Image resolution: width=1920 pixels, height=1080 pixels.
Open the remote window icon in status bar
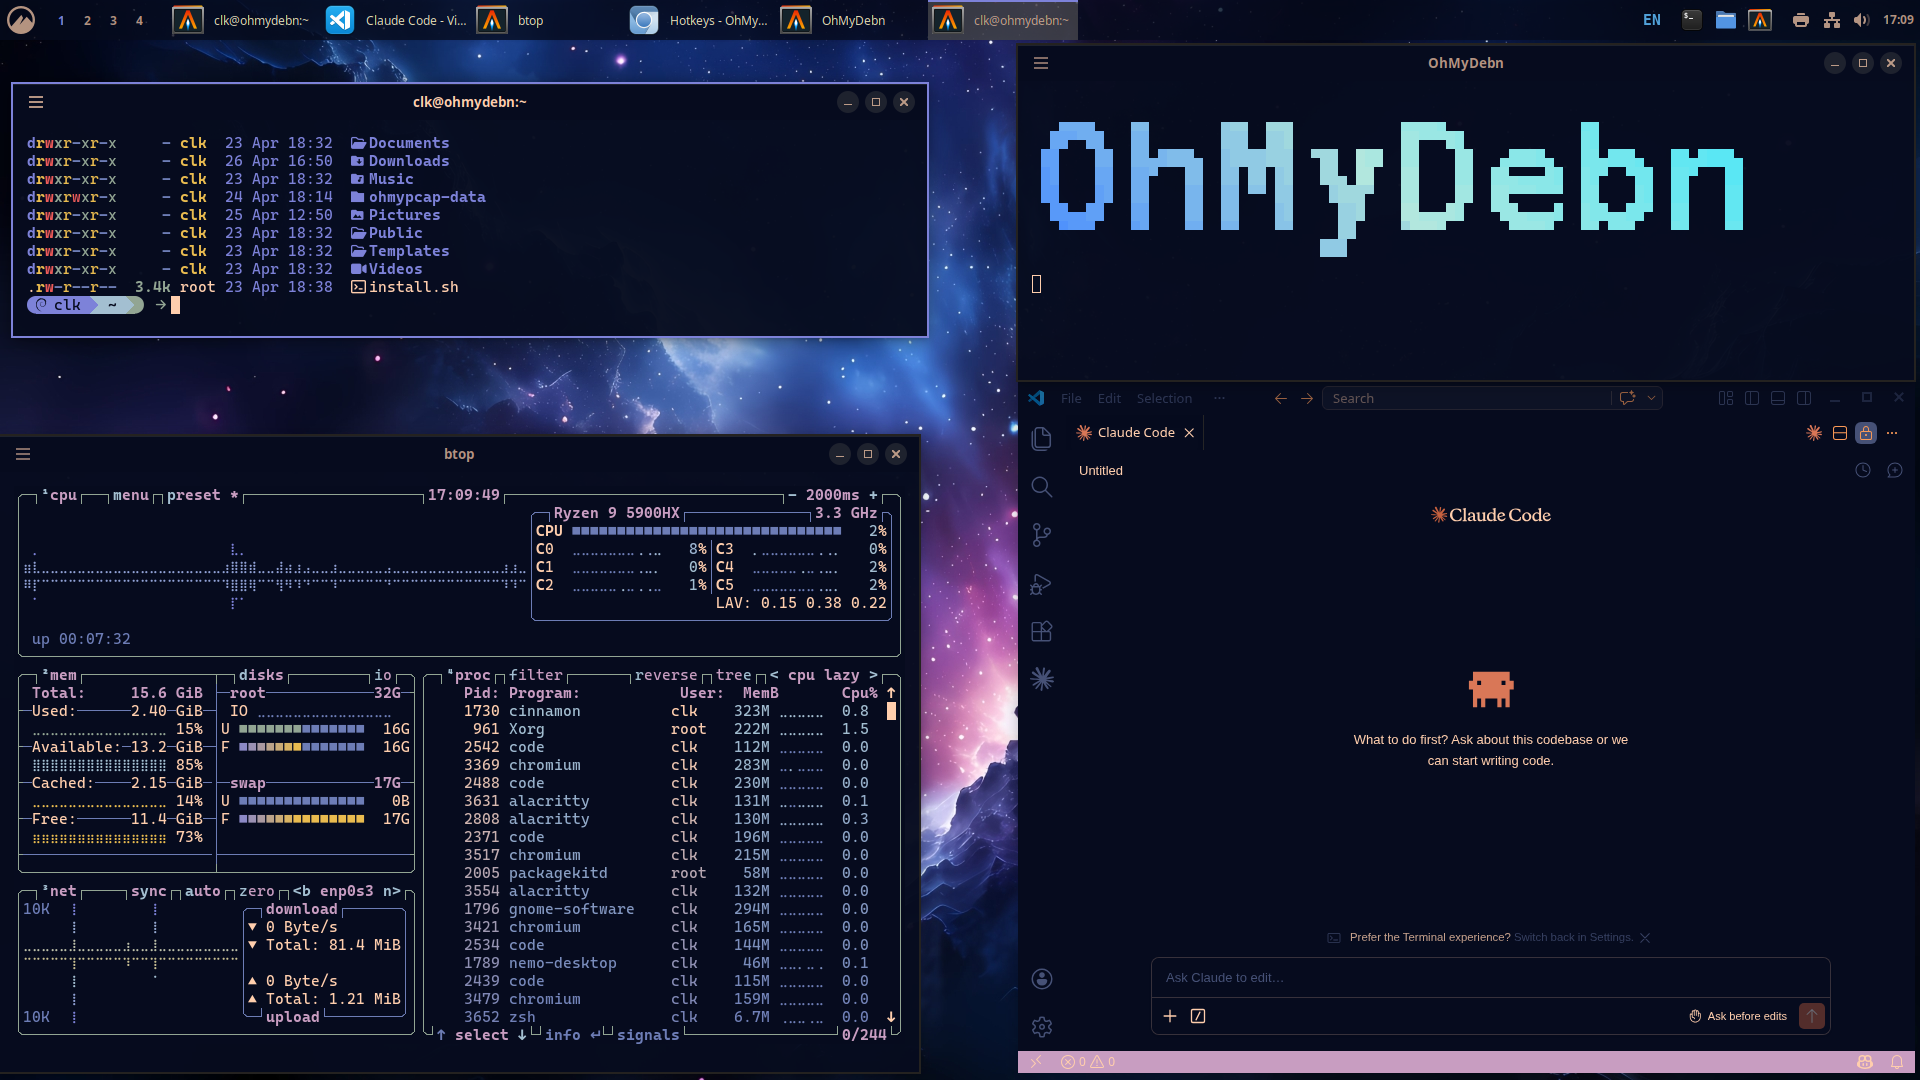(x=1036, y=1062)
